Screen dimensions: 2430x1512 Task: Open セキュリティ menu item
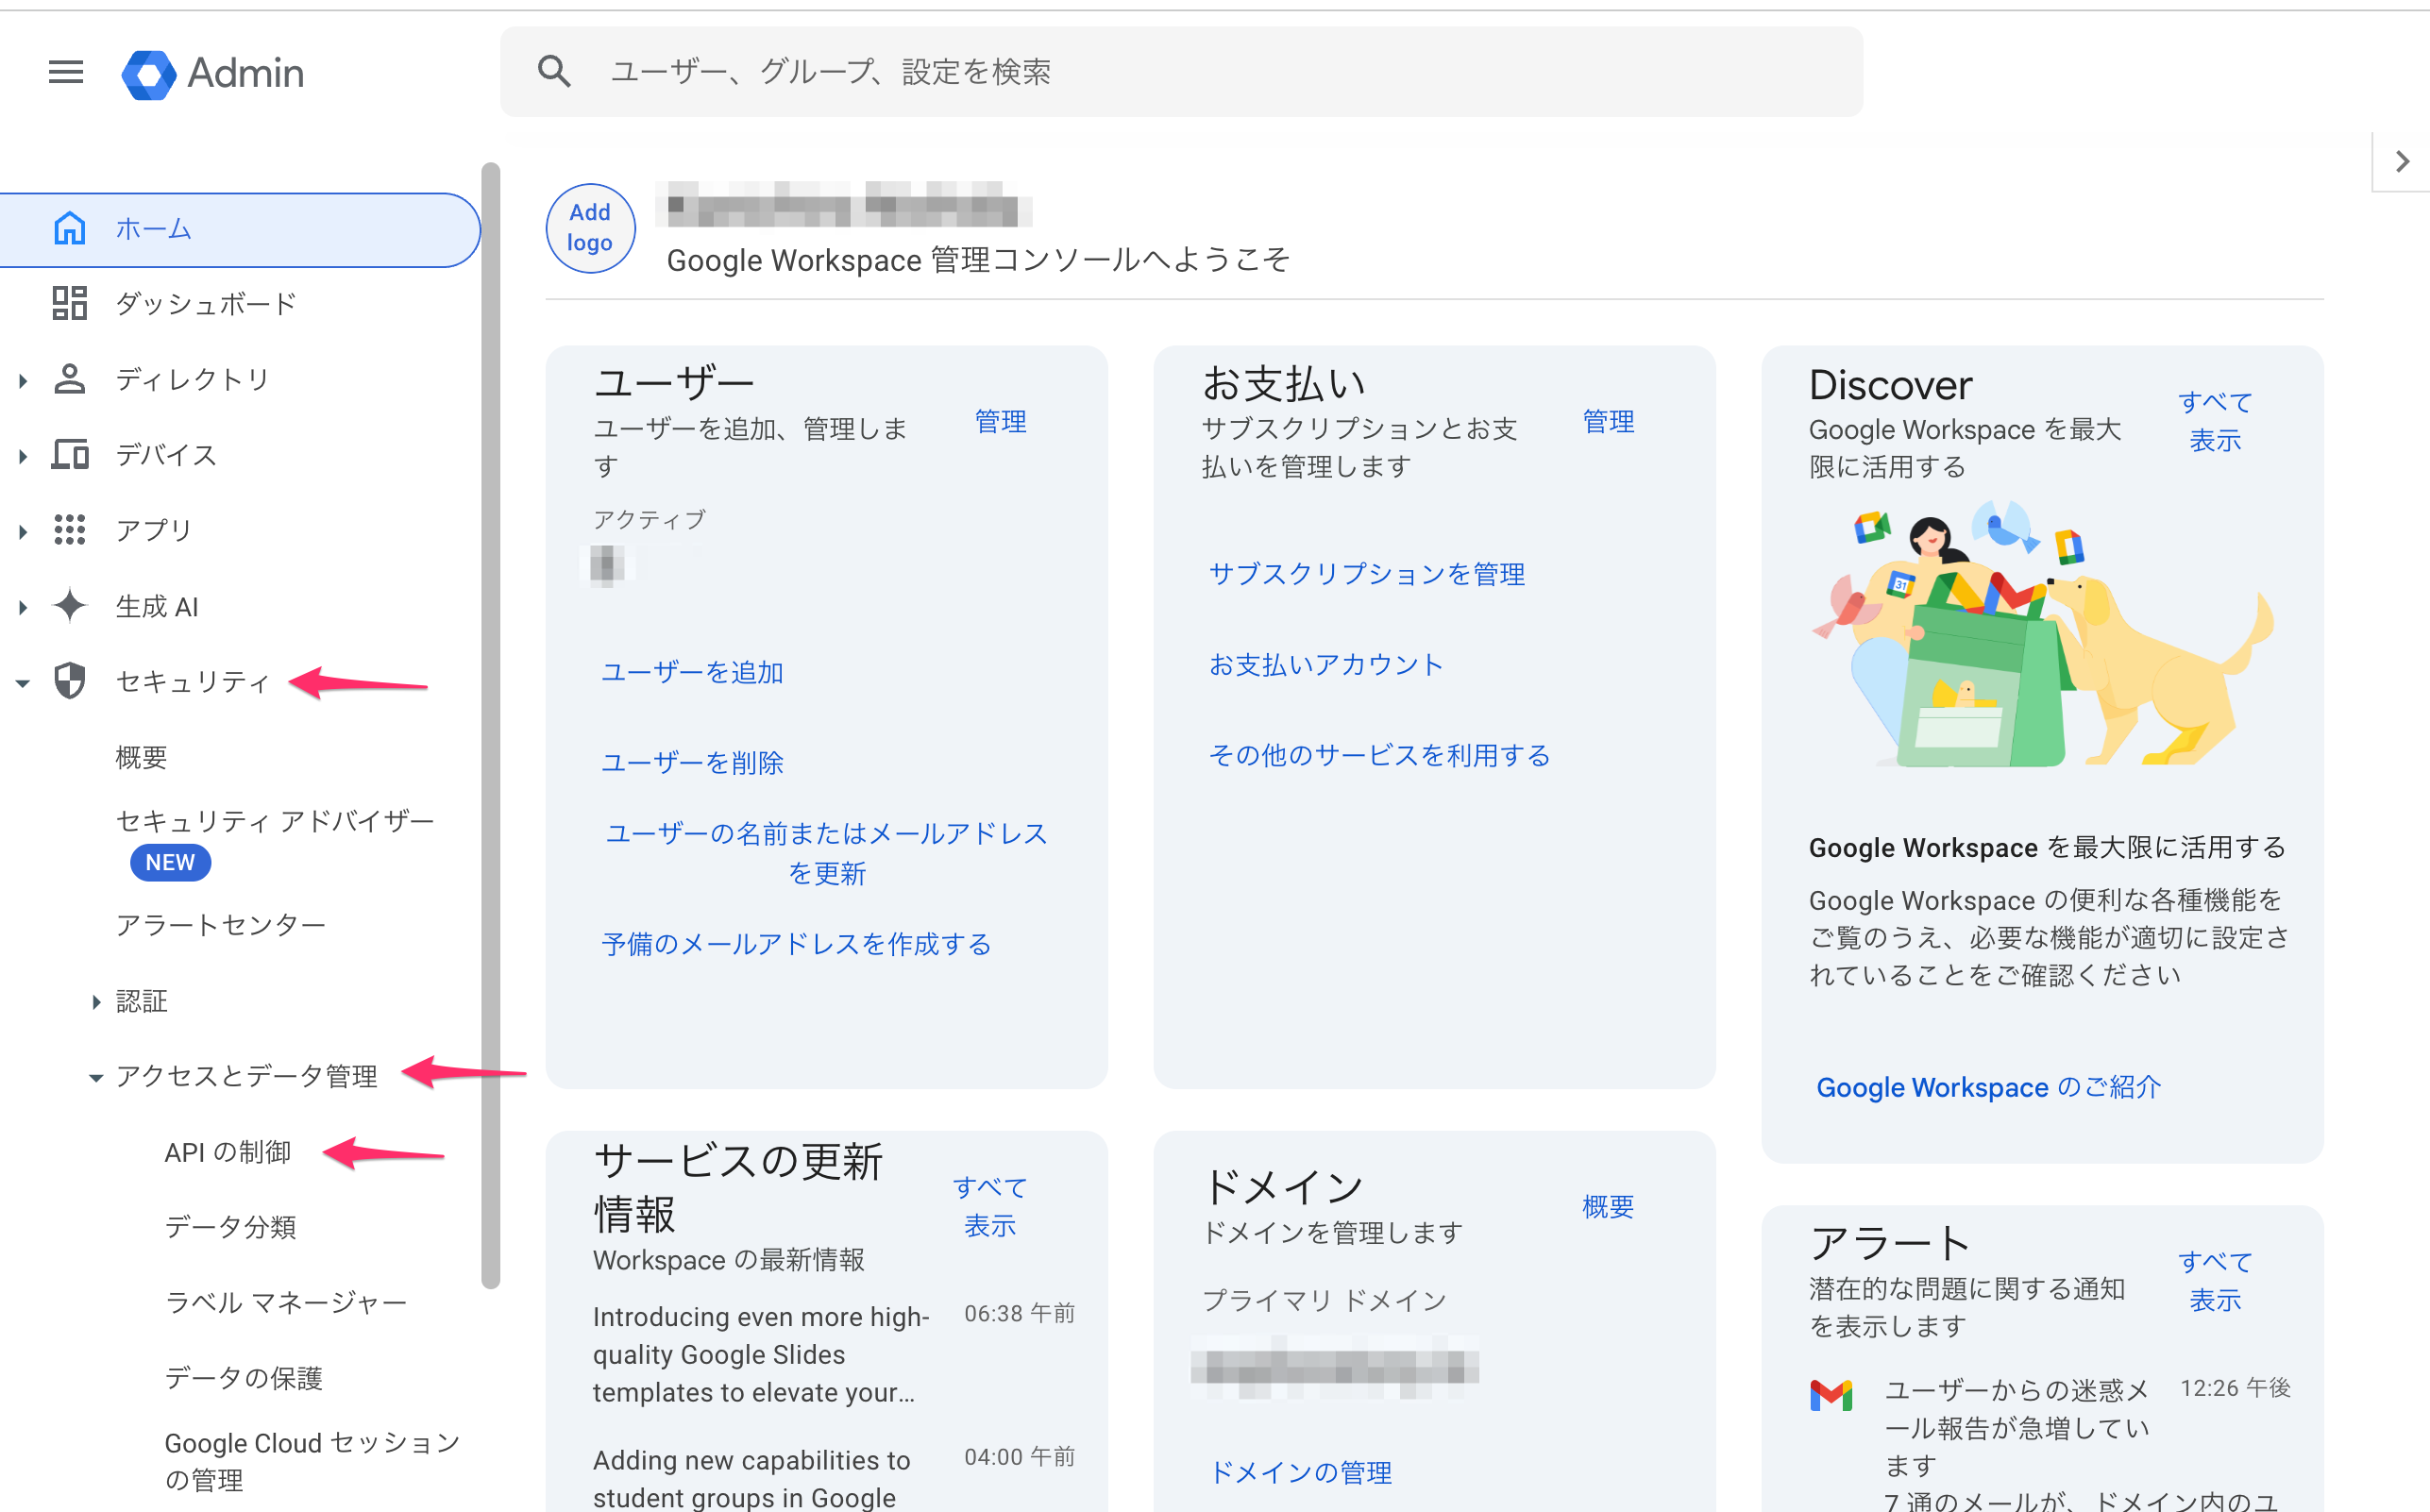pyautogui.click(x=192, y=682)
